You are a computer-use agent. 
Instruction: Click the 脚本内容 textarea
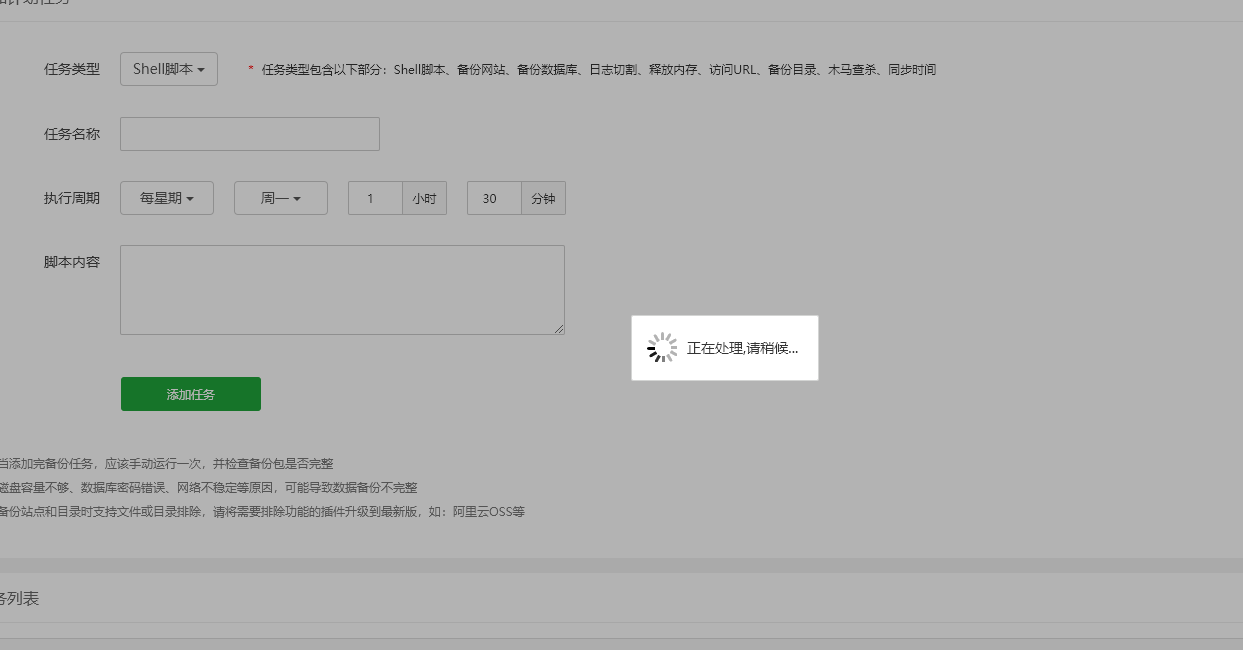click(342, 290)
